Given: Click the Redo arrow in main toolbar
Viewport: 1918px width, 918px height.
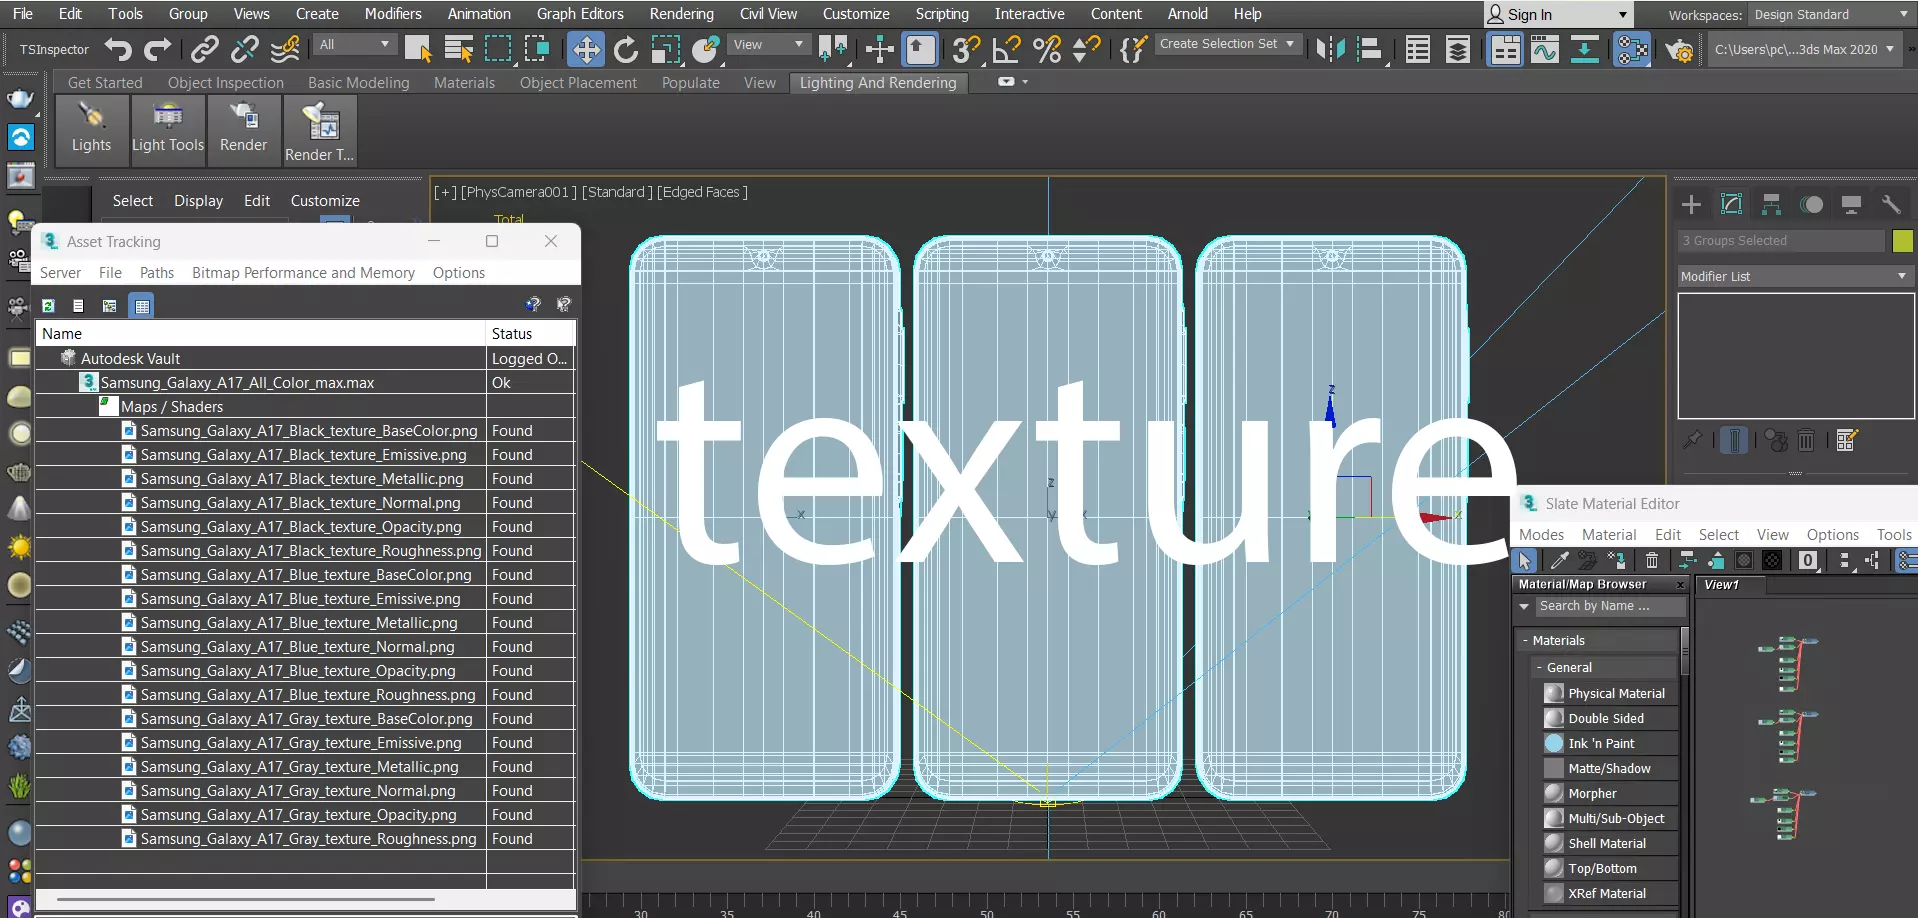Looking at the screenshot, I should [x=158, y=49].
